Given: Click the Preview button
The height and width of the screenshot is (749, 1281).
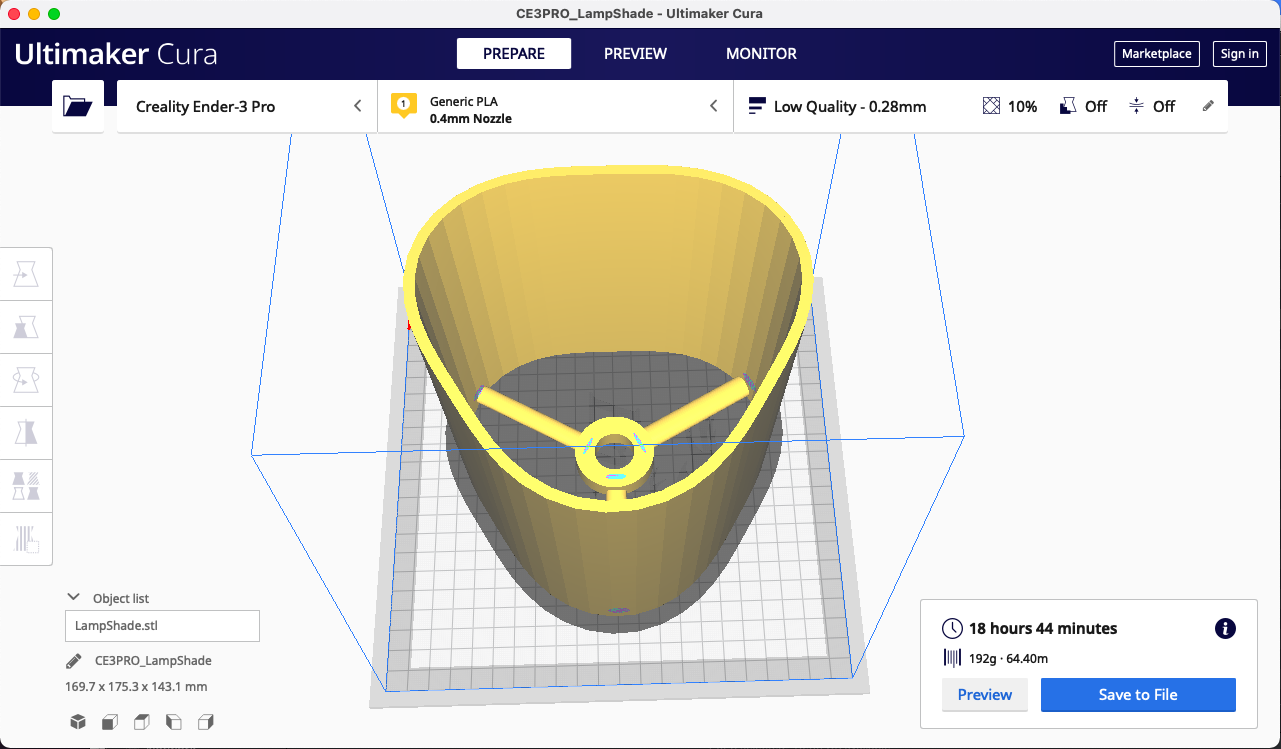Looking at the screenshot, I should point(985,695).
